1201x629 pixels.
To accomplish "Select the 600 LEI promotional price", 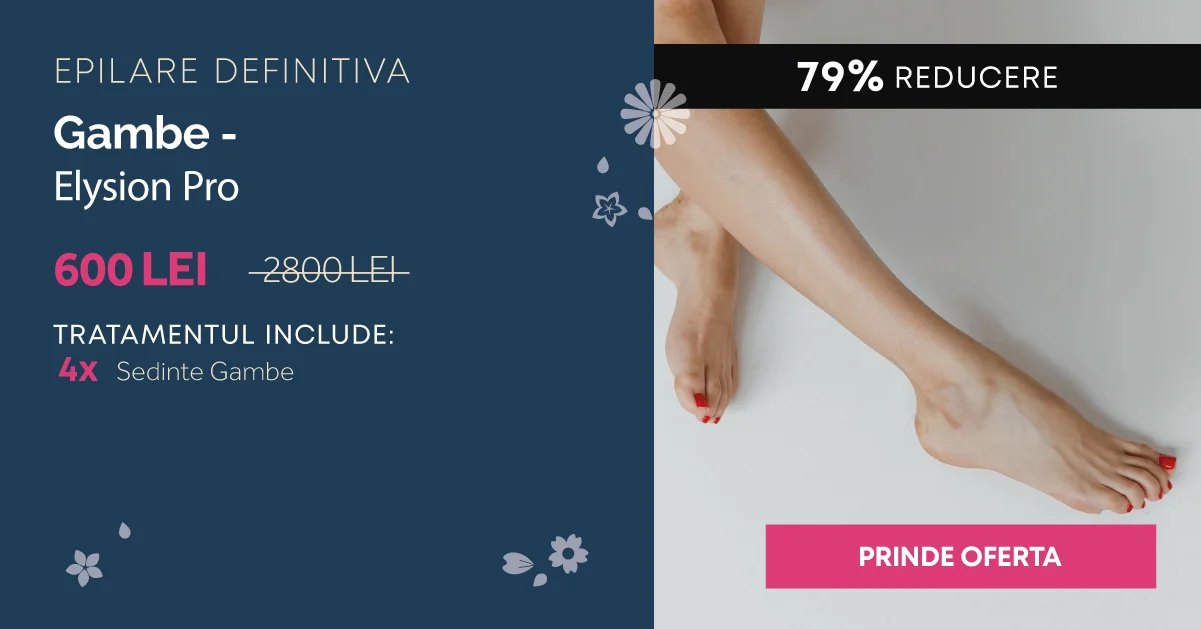I will tap(130, 270).
